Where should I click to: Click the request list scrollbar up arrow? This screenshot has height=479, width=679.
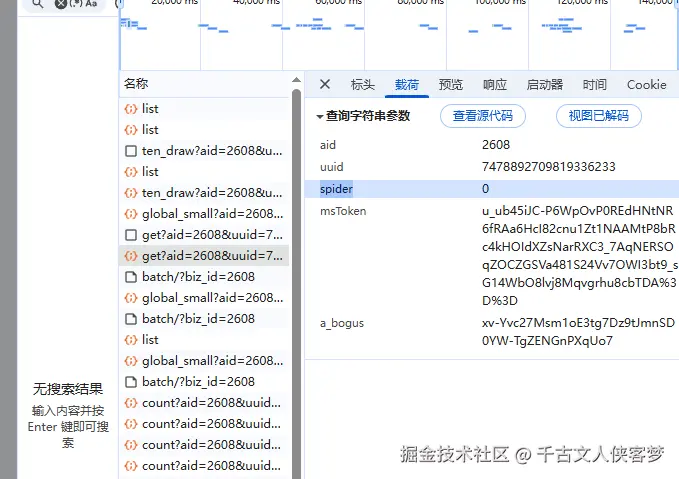coord(296,80)
